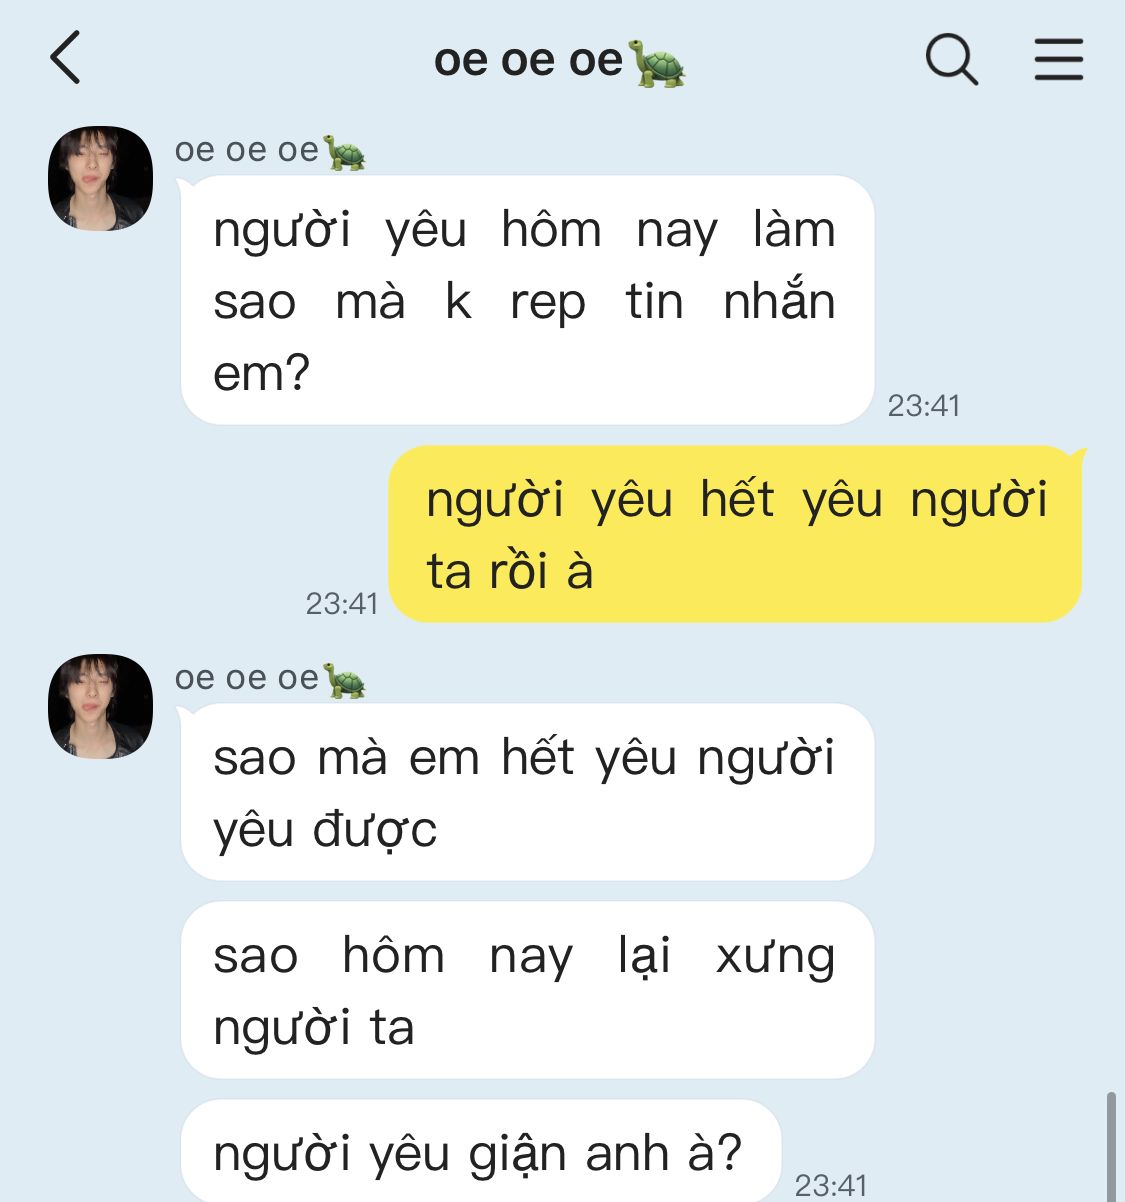Tap turtle emoji beside second sender name
The height and width of the screenshot is (1202, 1125).
pos(345,681)
